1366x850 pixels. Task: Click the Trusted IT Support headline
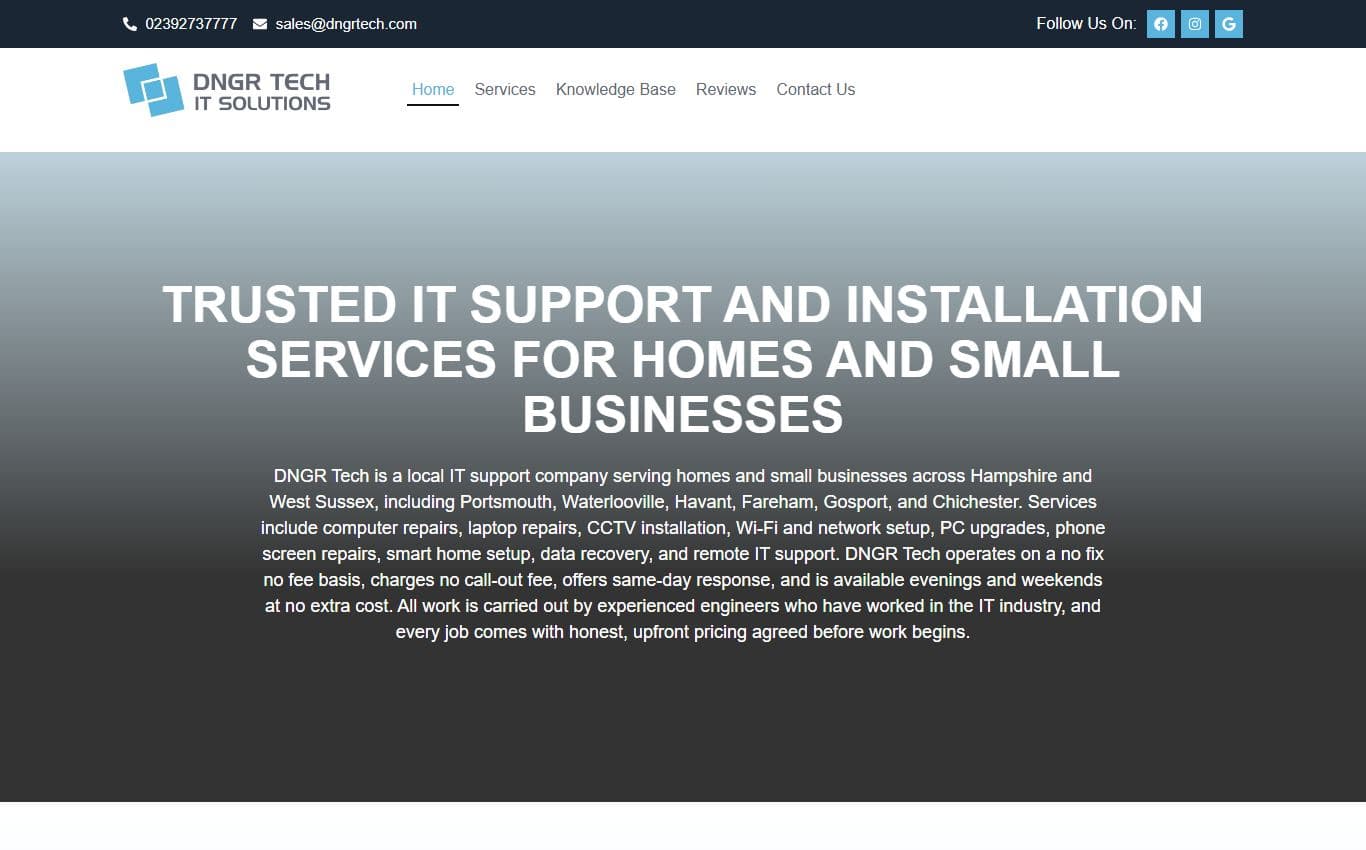pyautogui.click(x=683, y=359)
